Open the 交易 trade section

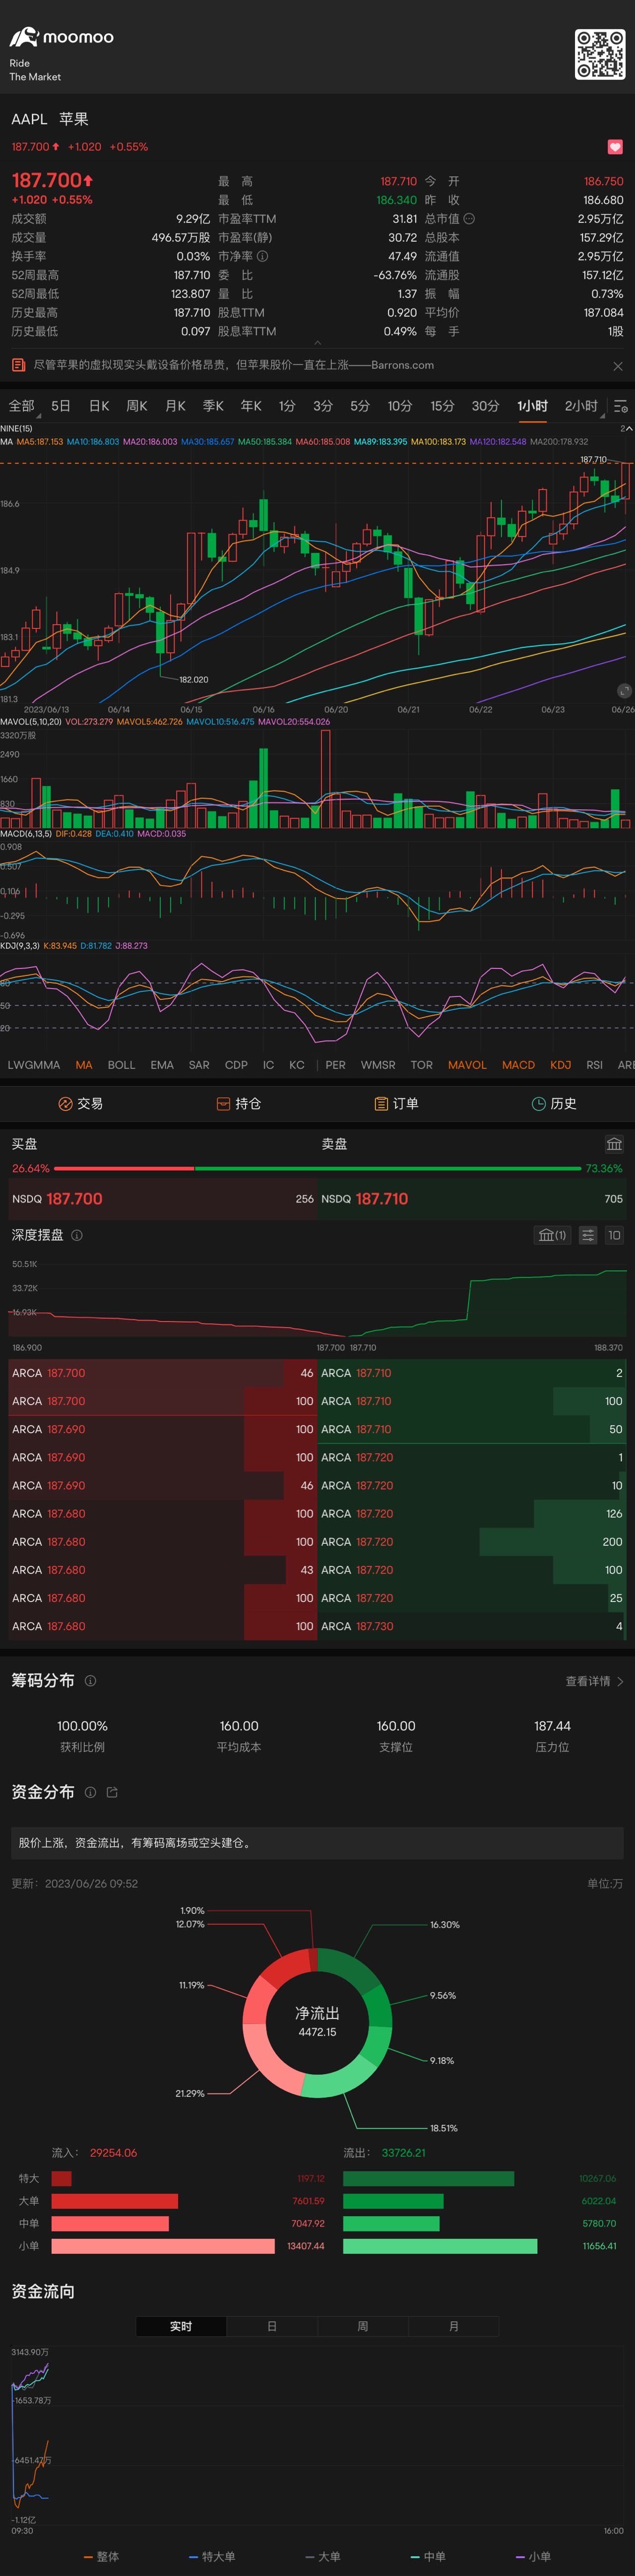(80, 1104)
